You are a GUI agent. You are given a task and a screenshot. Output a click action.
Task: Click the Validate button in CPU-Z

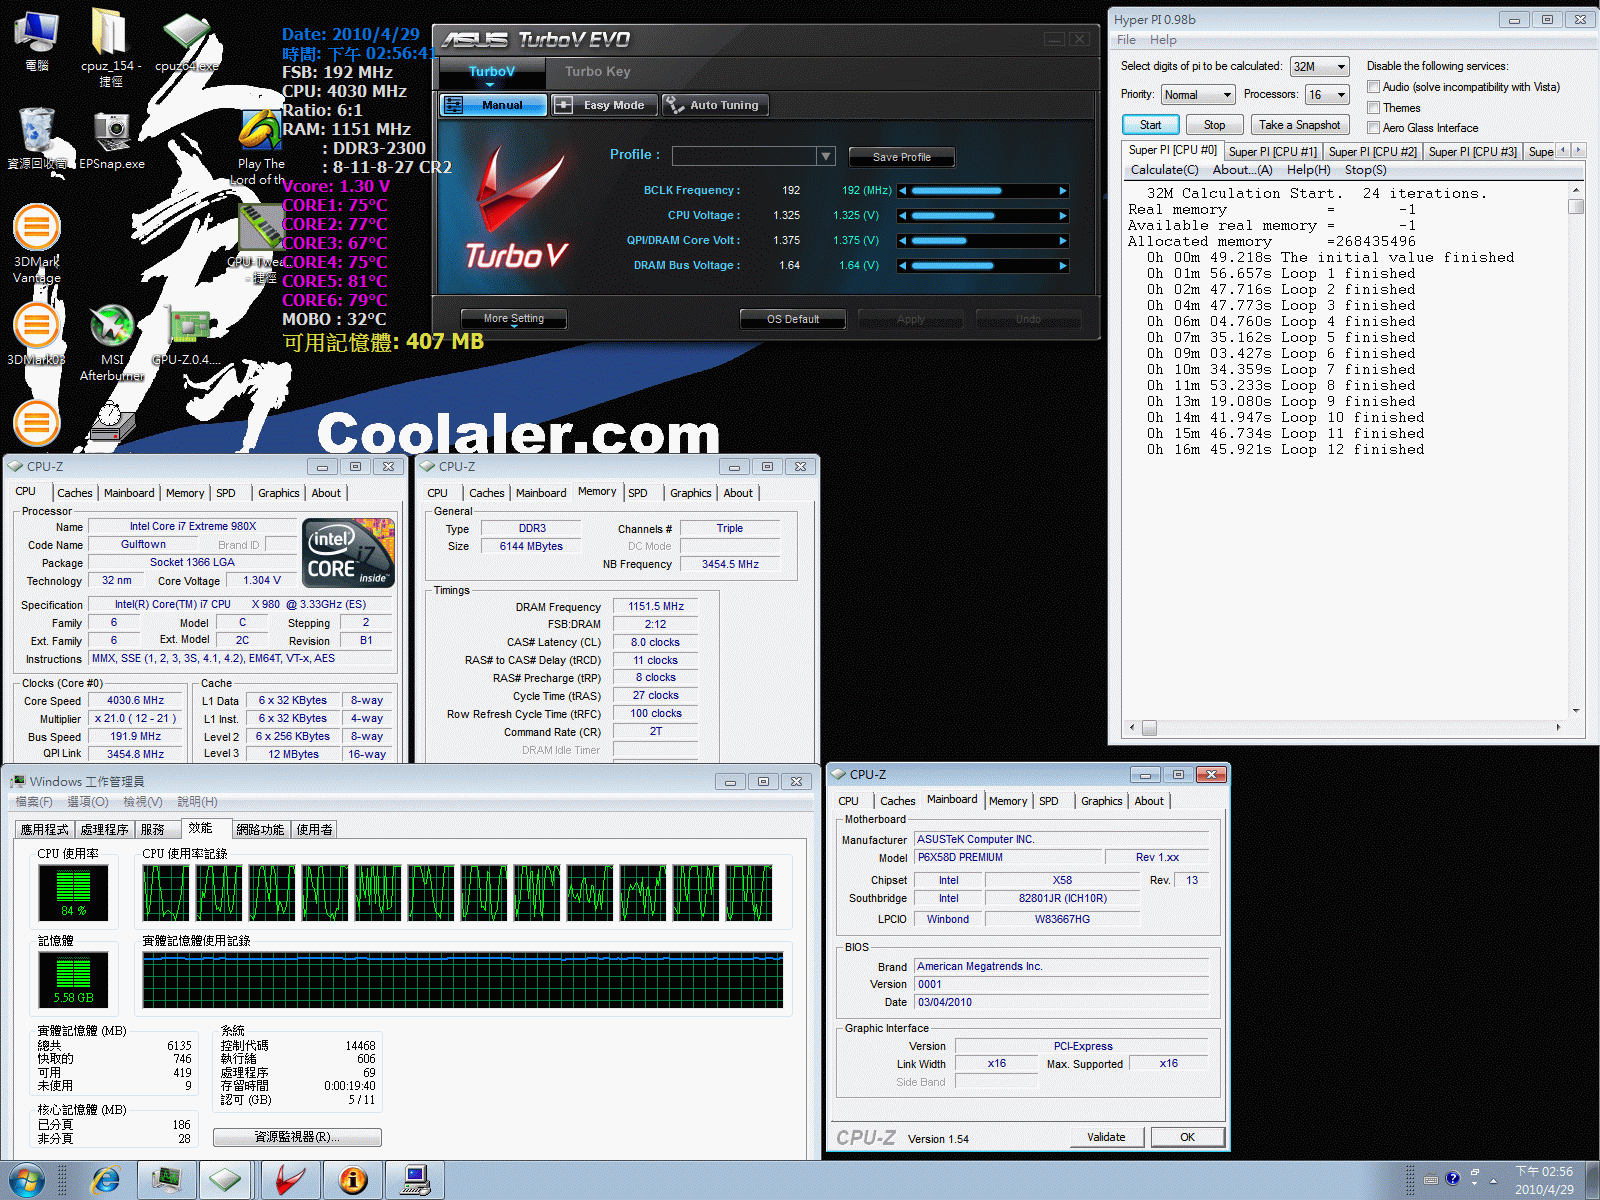pos(1106,1137)
